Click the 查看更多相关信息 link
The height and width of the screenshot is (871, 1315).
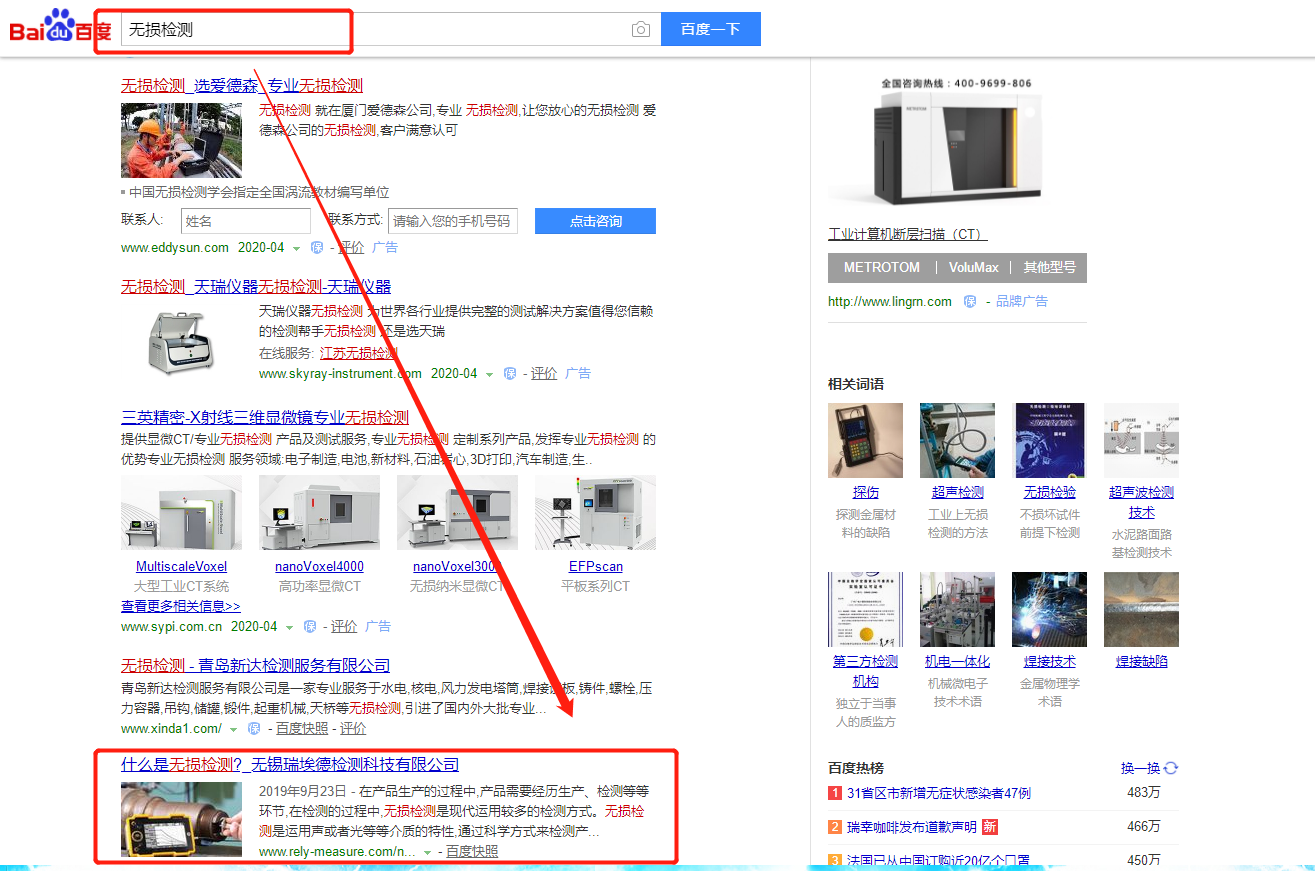click(x=182, y=605)
